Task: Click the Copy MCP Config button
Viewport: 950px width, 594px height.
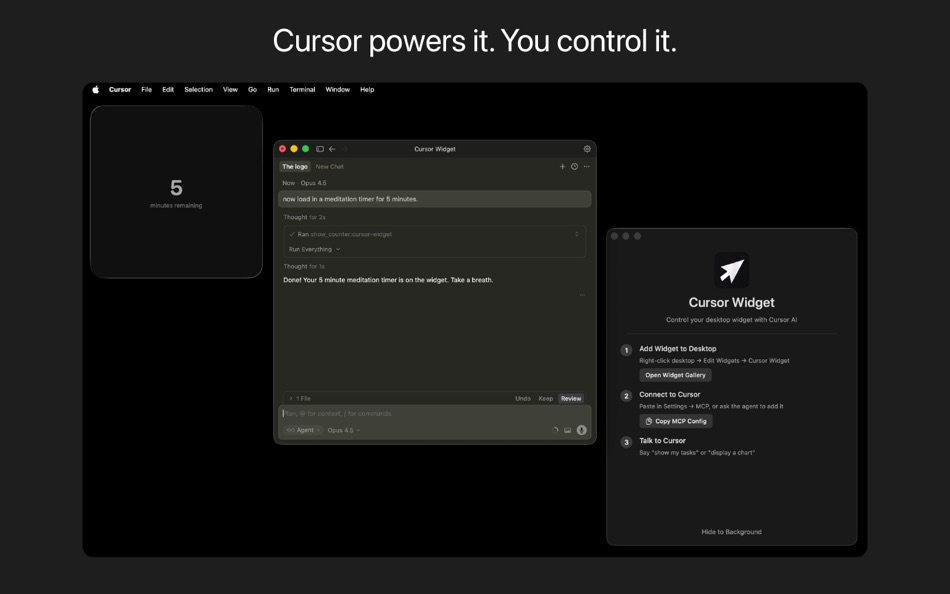Action: click(x=676, y=421)
